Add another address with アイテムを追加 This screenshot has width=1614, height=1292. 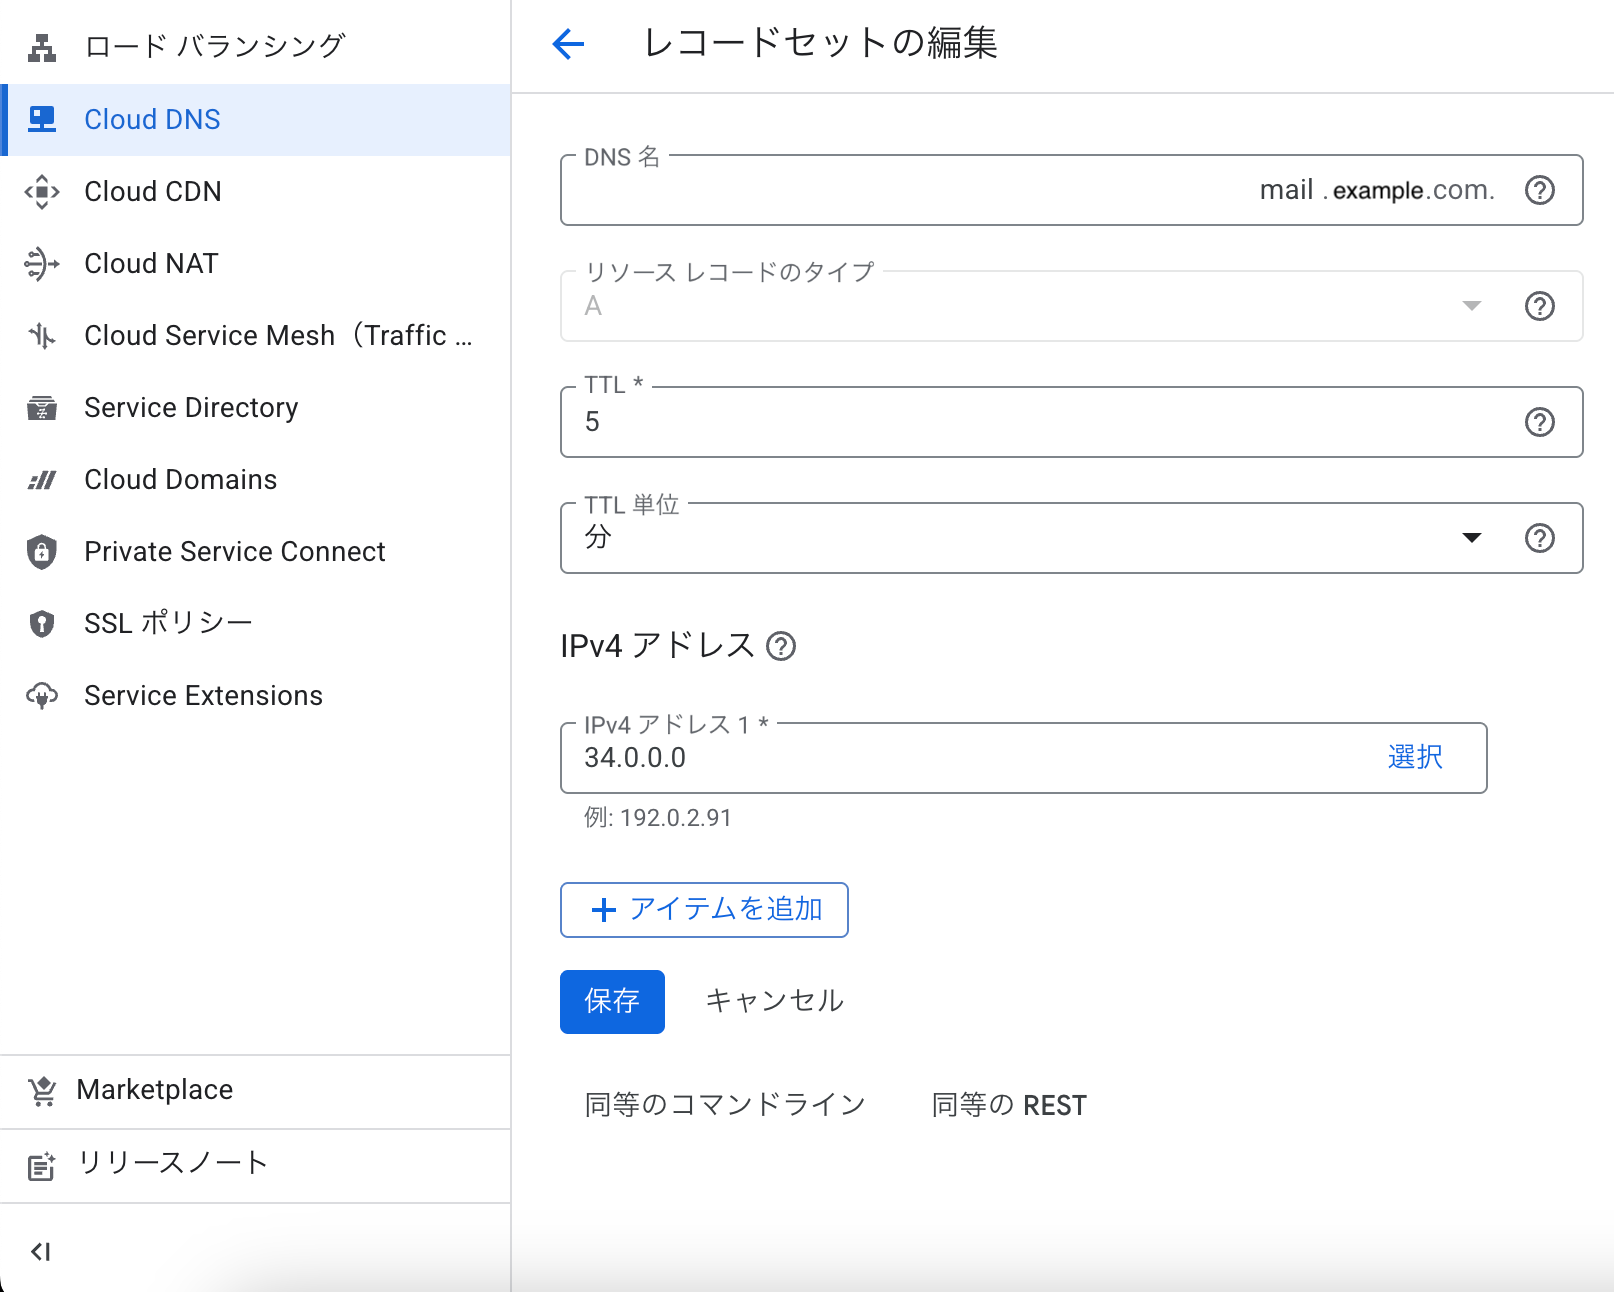pos(704,910)
